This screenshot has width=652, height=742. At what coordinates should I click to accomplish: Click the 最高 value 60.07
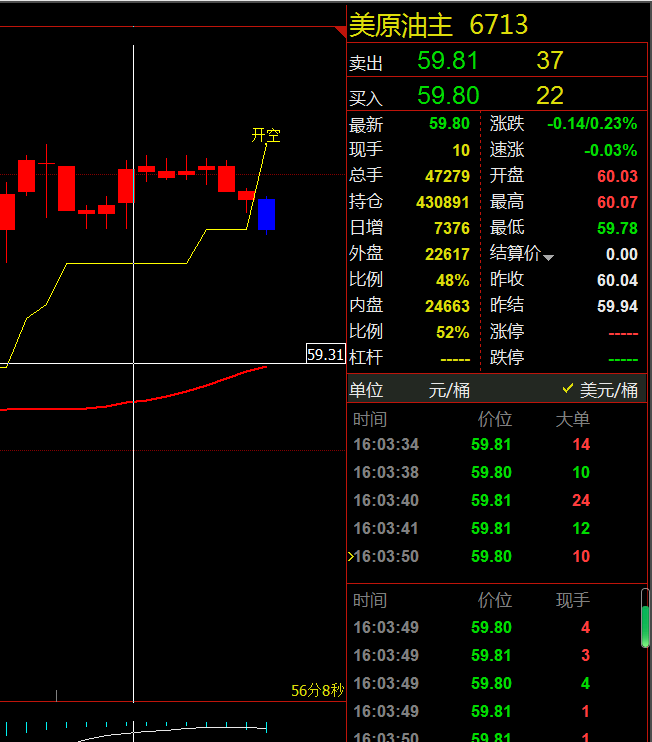click(x=617, y=202)
